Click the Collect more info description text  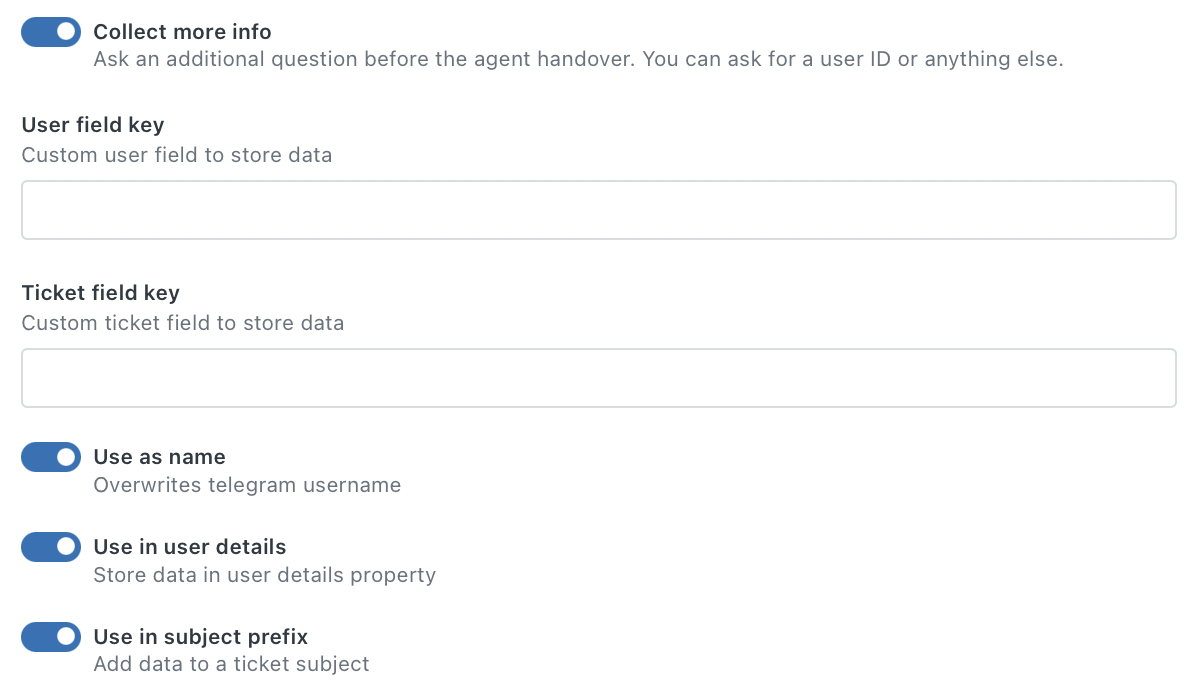(579, 59)
